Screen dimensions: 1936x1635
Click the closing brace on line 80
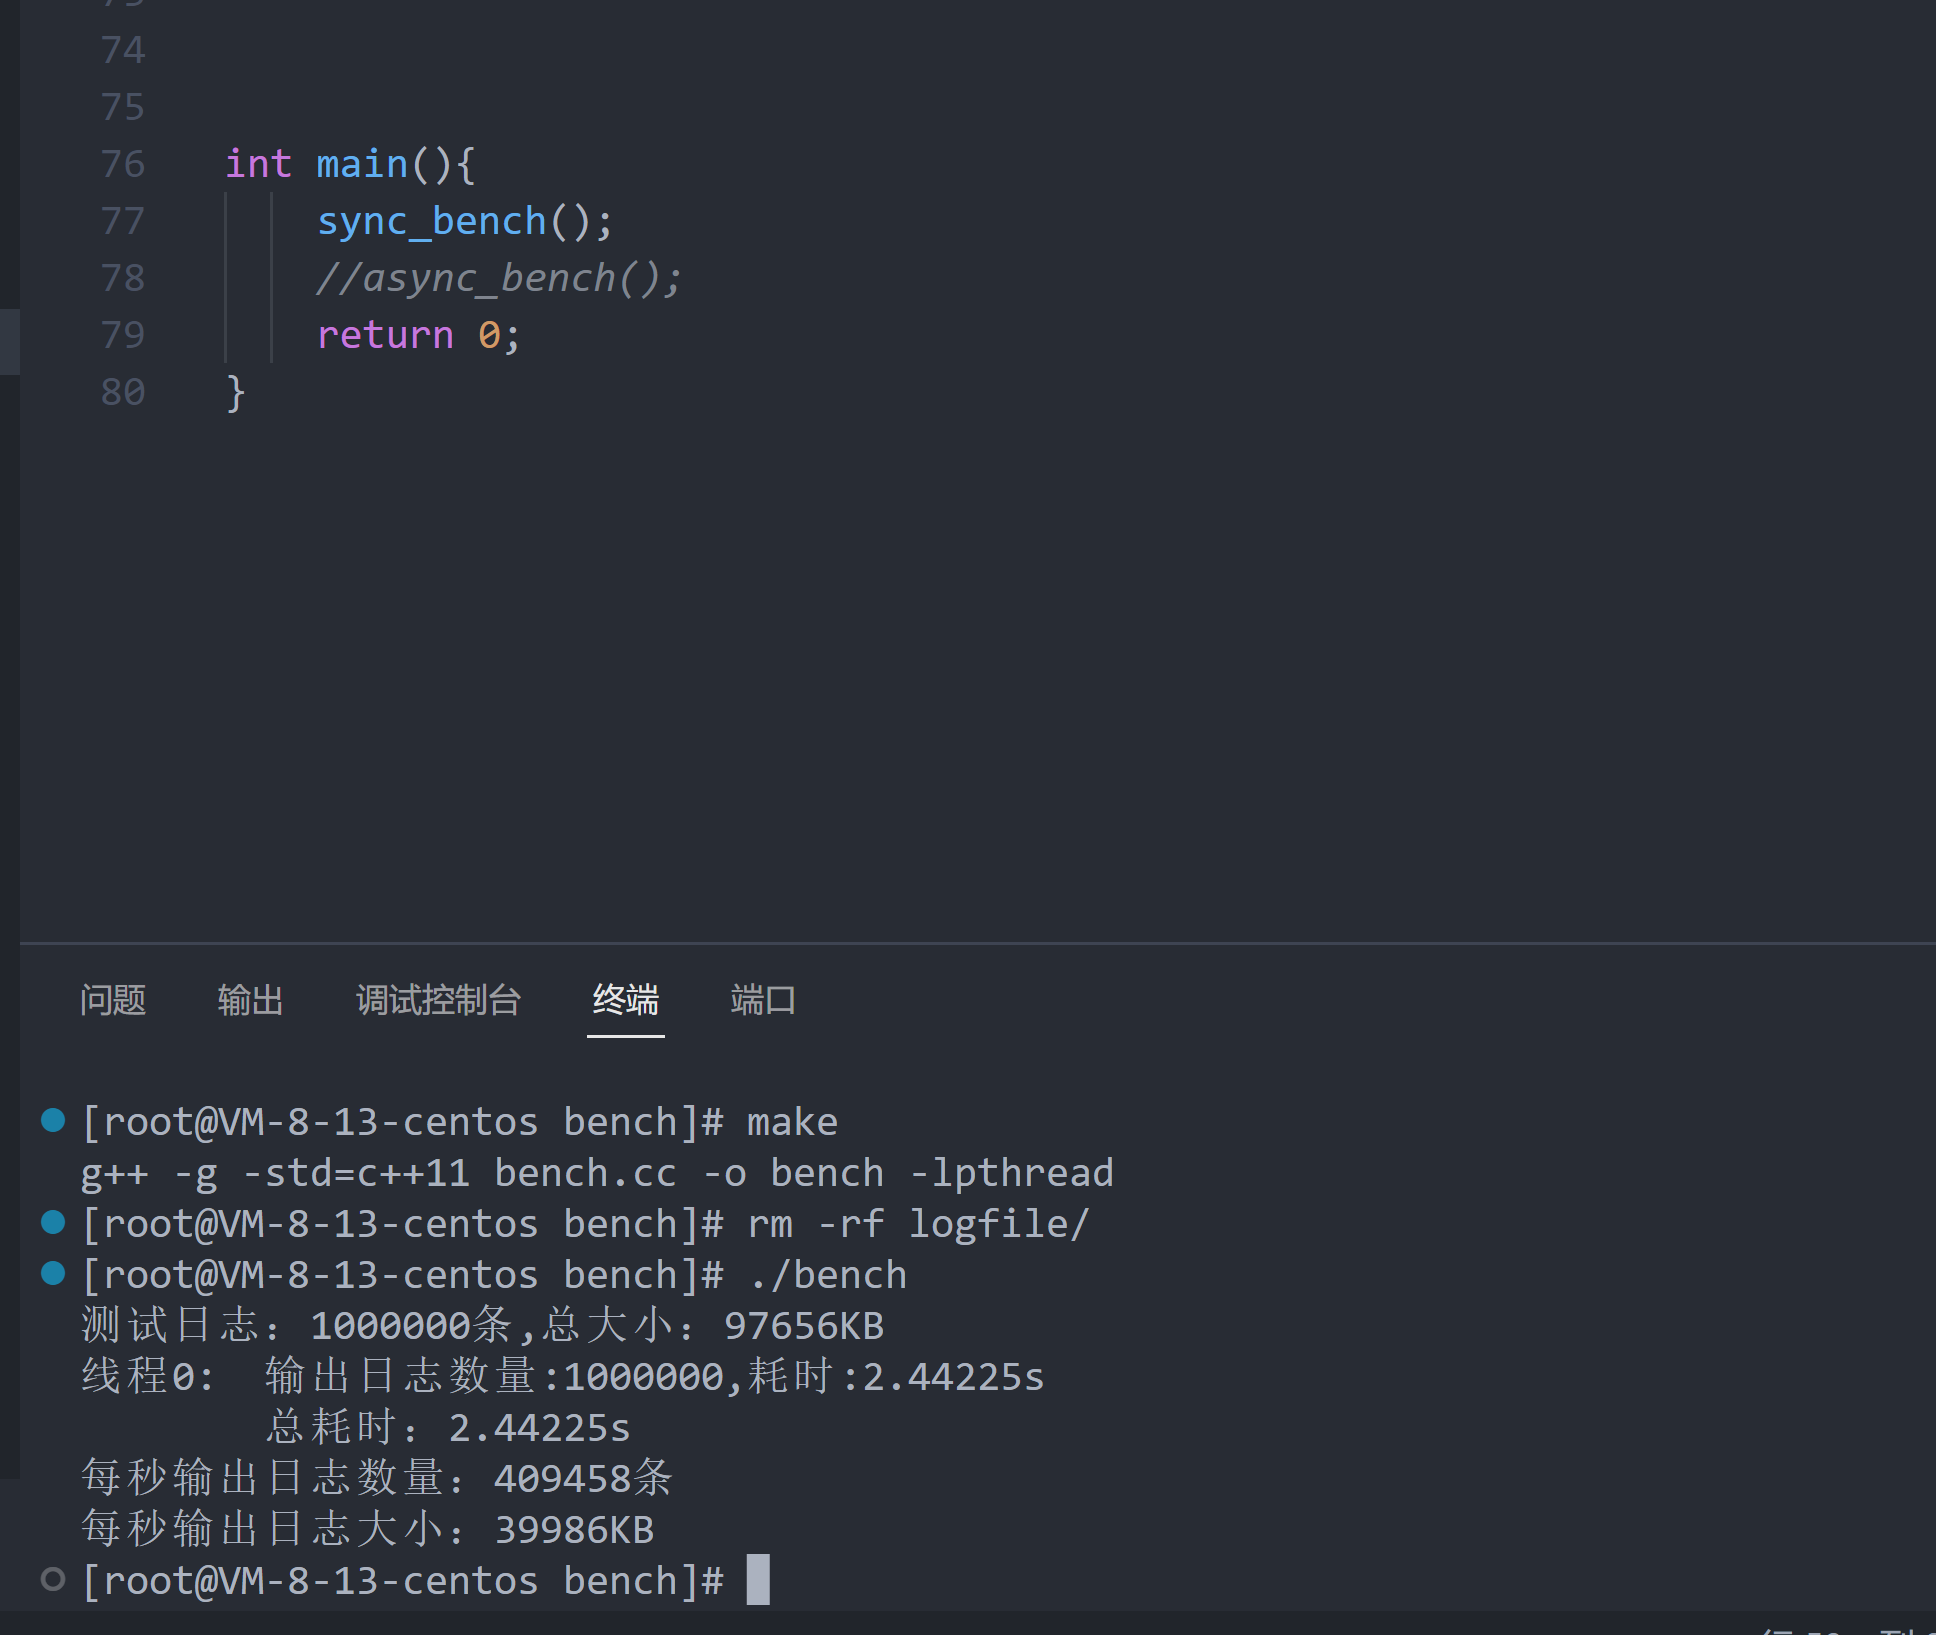click(235, 393)
